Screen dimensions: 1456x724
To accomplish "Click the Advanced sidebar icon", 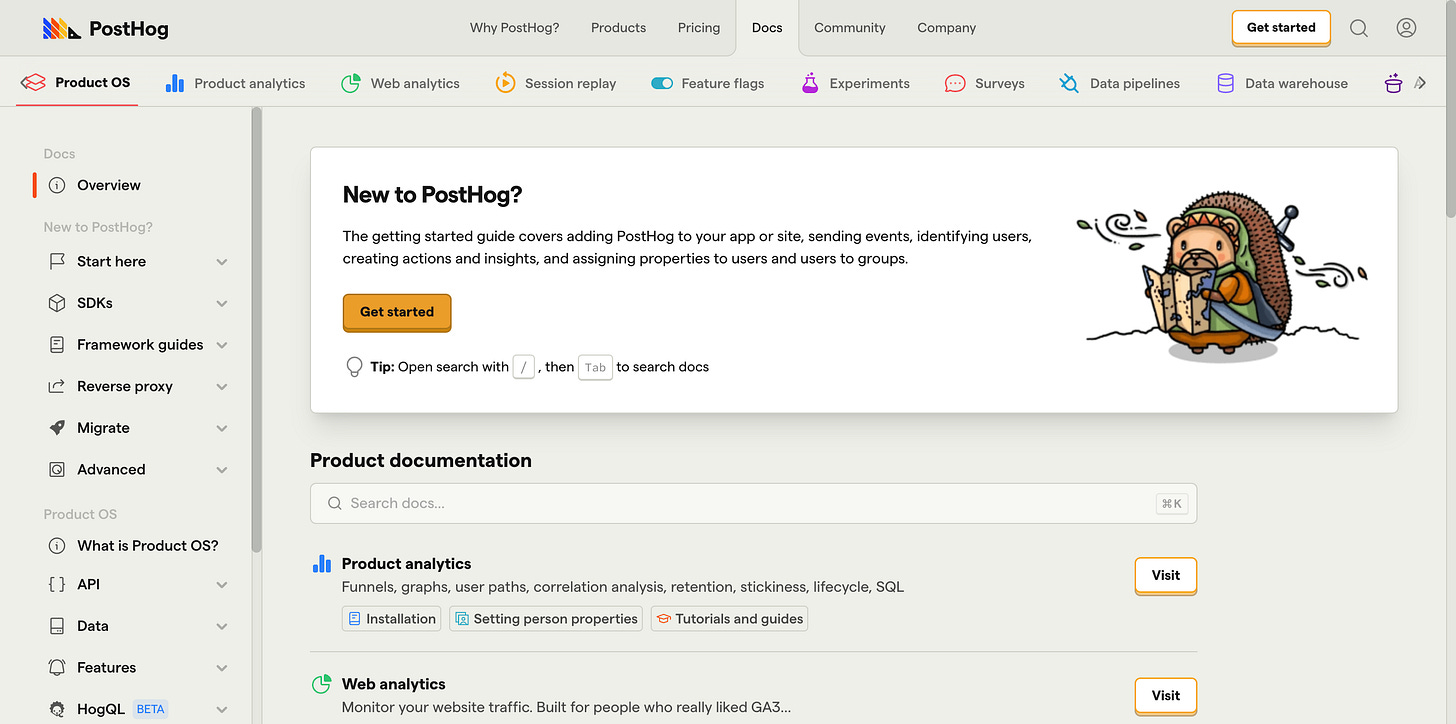I will pyautogui.click(x=57, y=470).
